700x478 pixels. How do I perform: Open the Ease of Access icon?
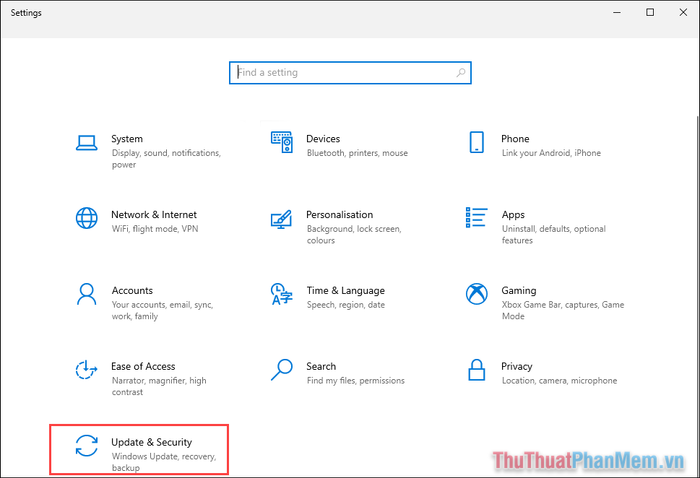click(x=86, y=370)
